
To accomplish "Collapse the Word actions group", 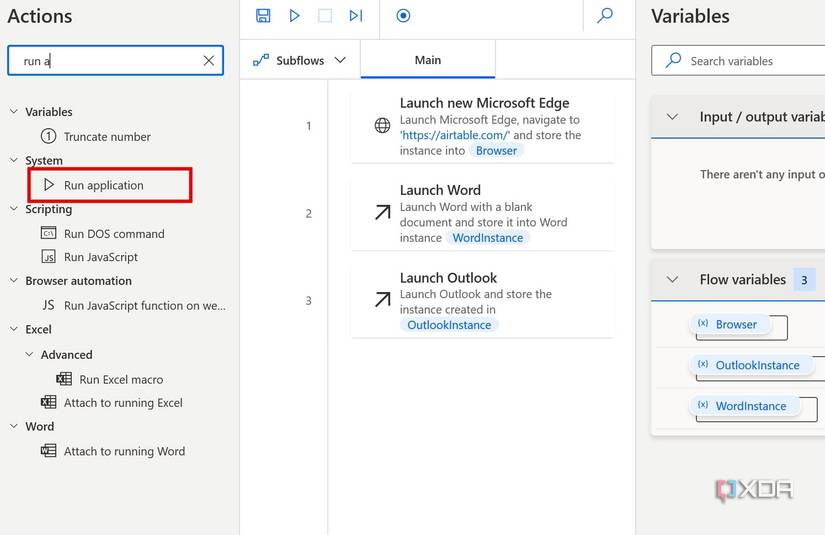I will pyautogui.click(x=14, y=426).
